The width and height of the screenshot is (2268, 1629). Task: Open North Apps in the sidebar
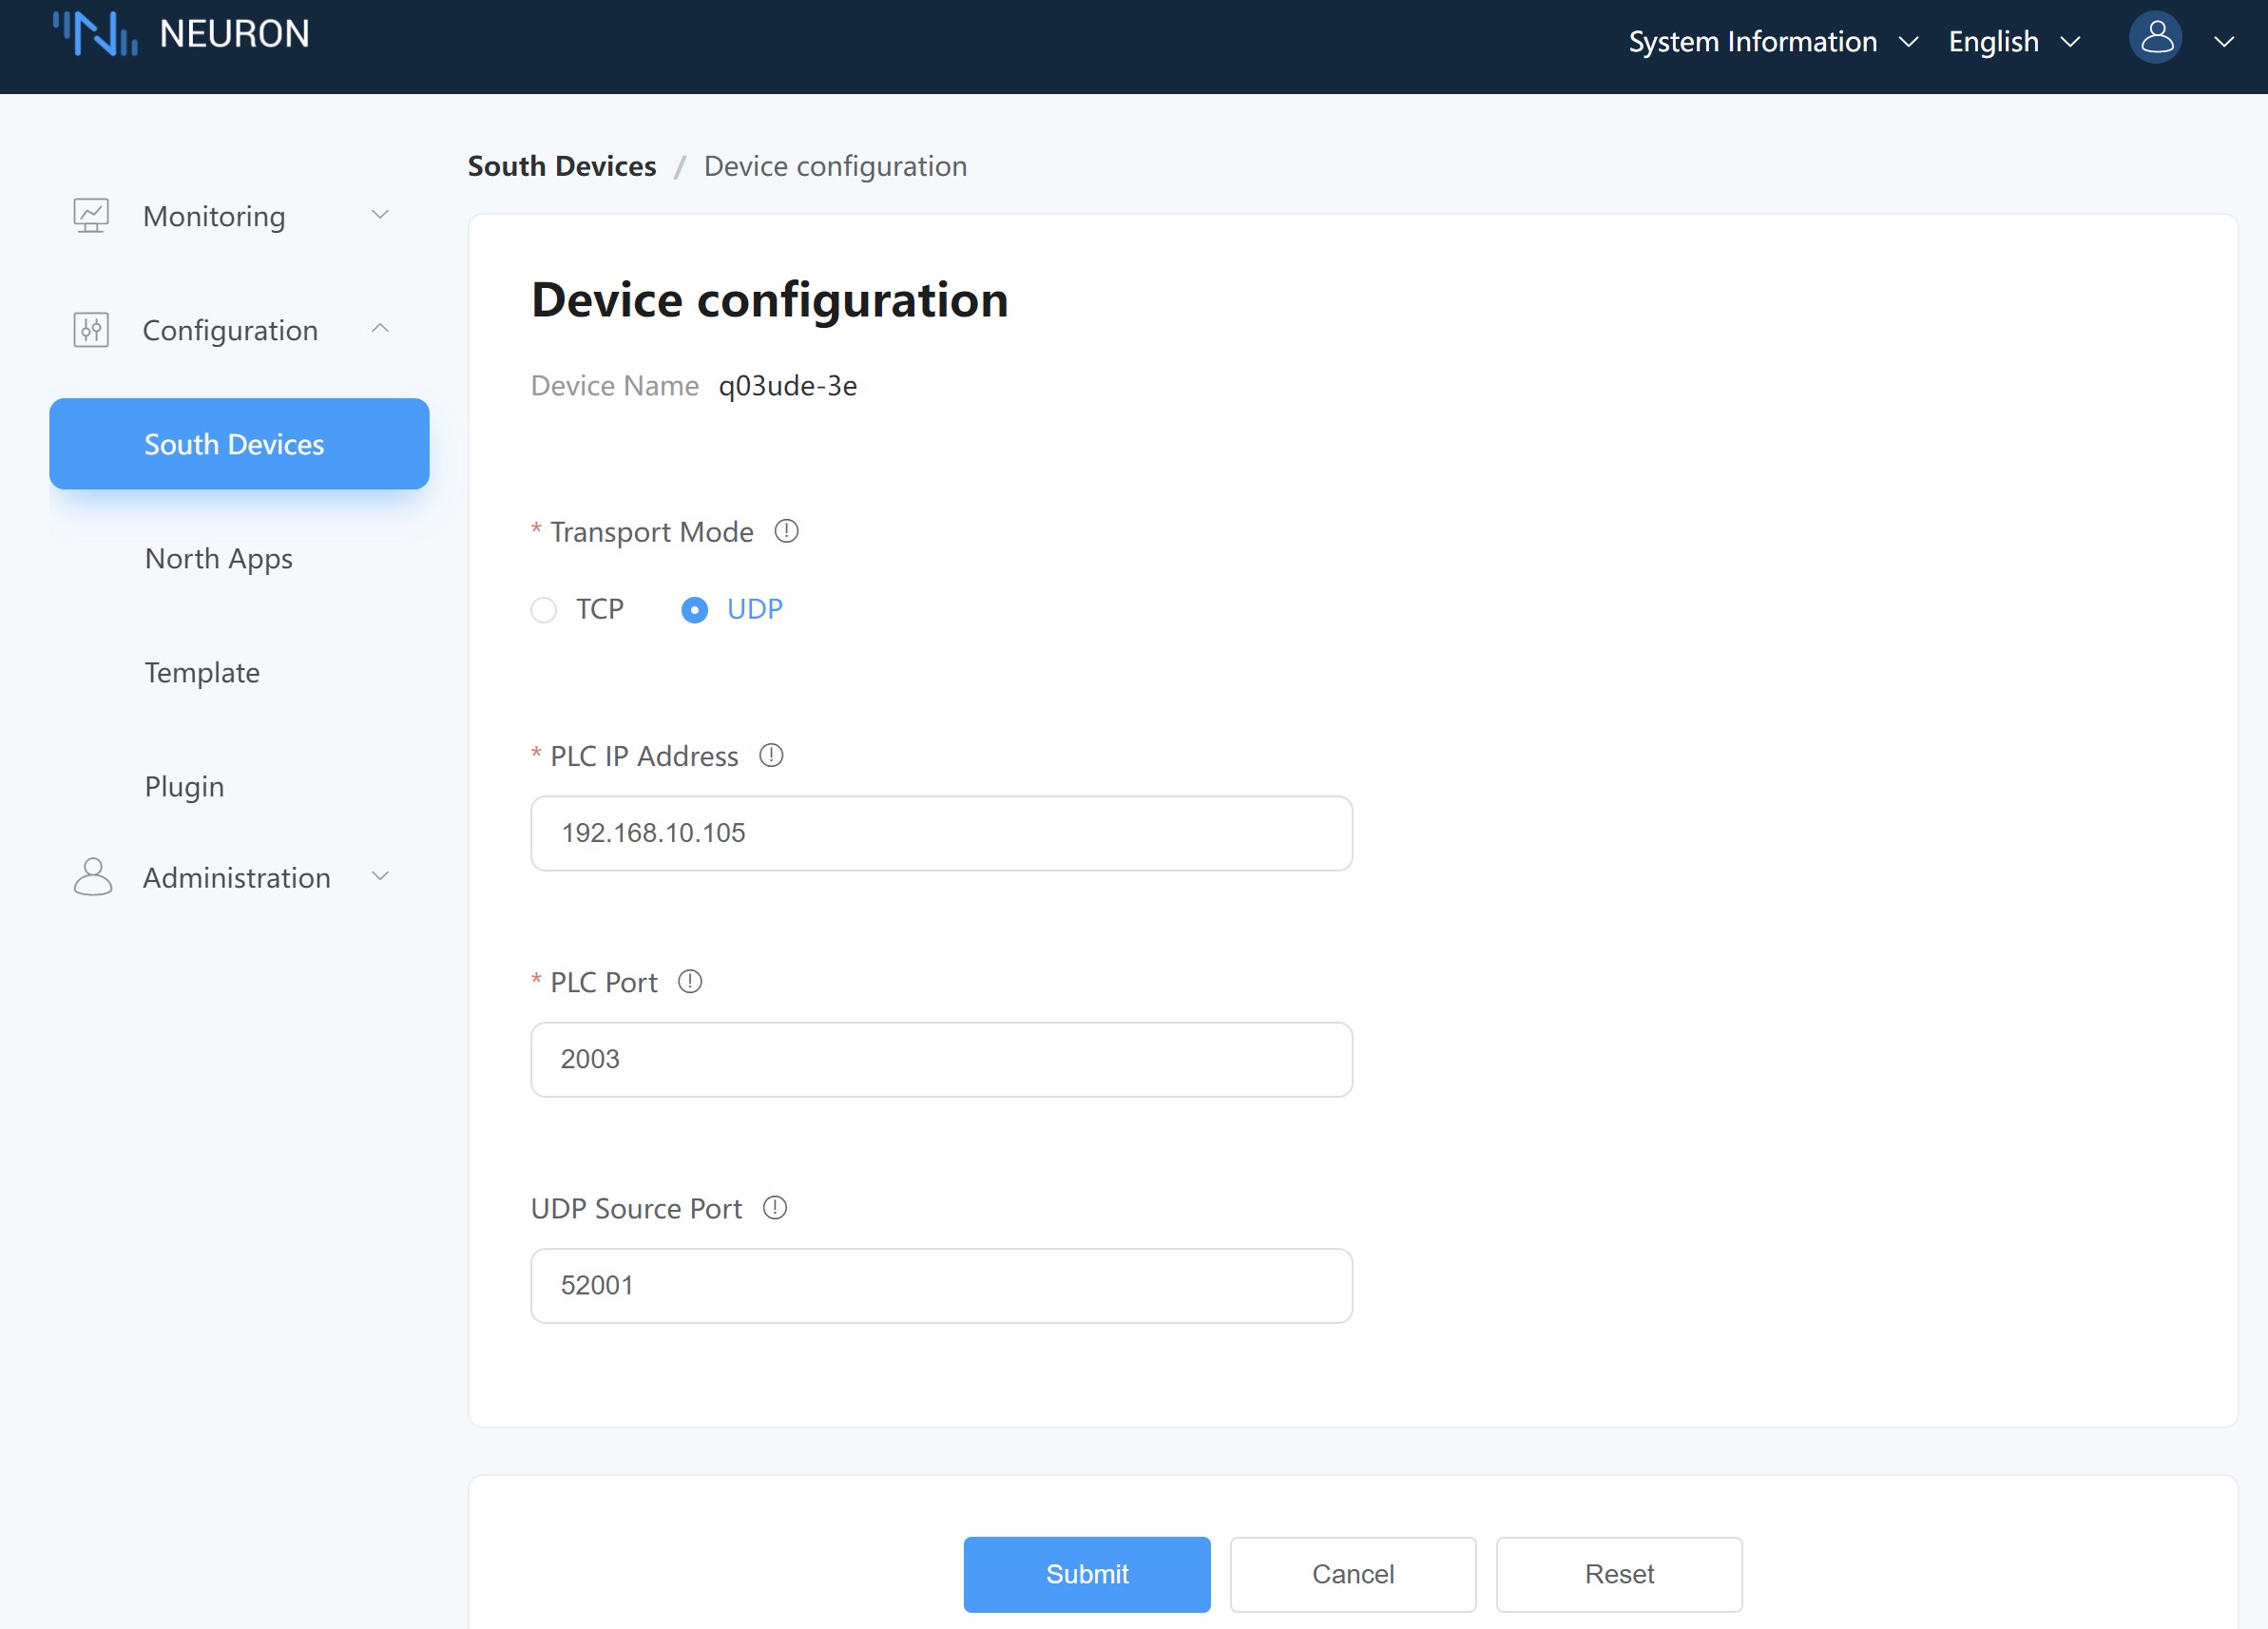coord(219,558)
